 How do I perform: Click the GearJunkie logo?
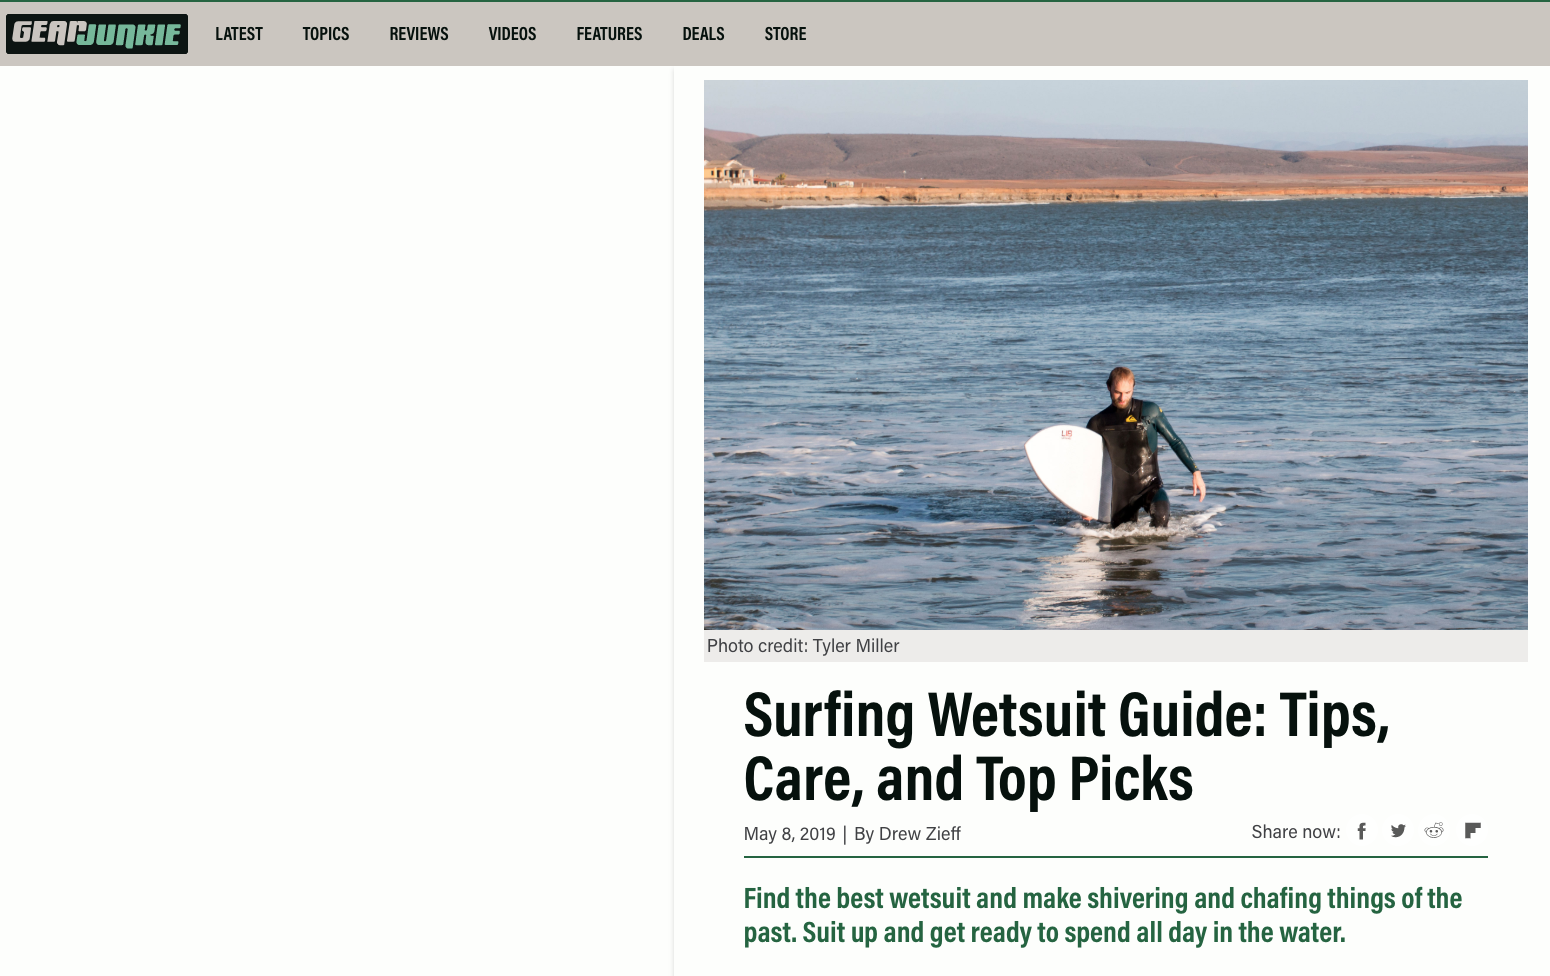[x=97, y=34]
